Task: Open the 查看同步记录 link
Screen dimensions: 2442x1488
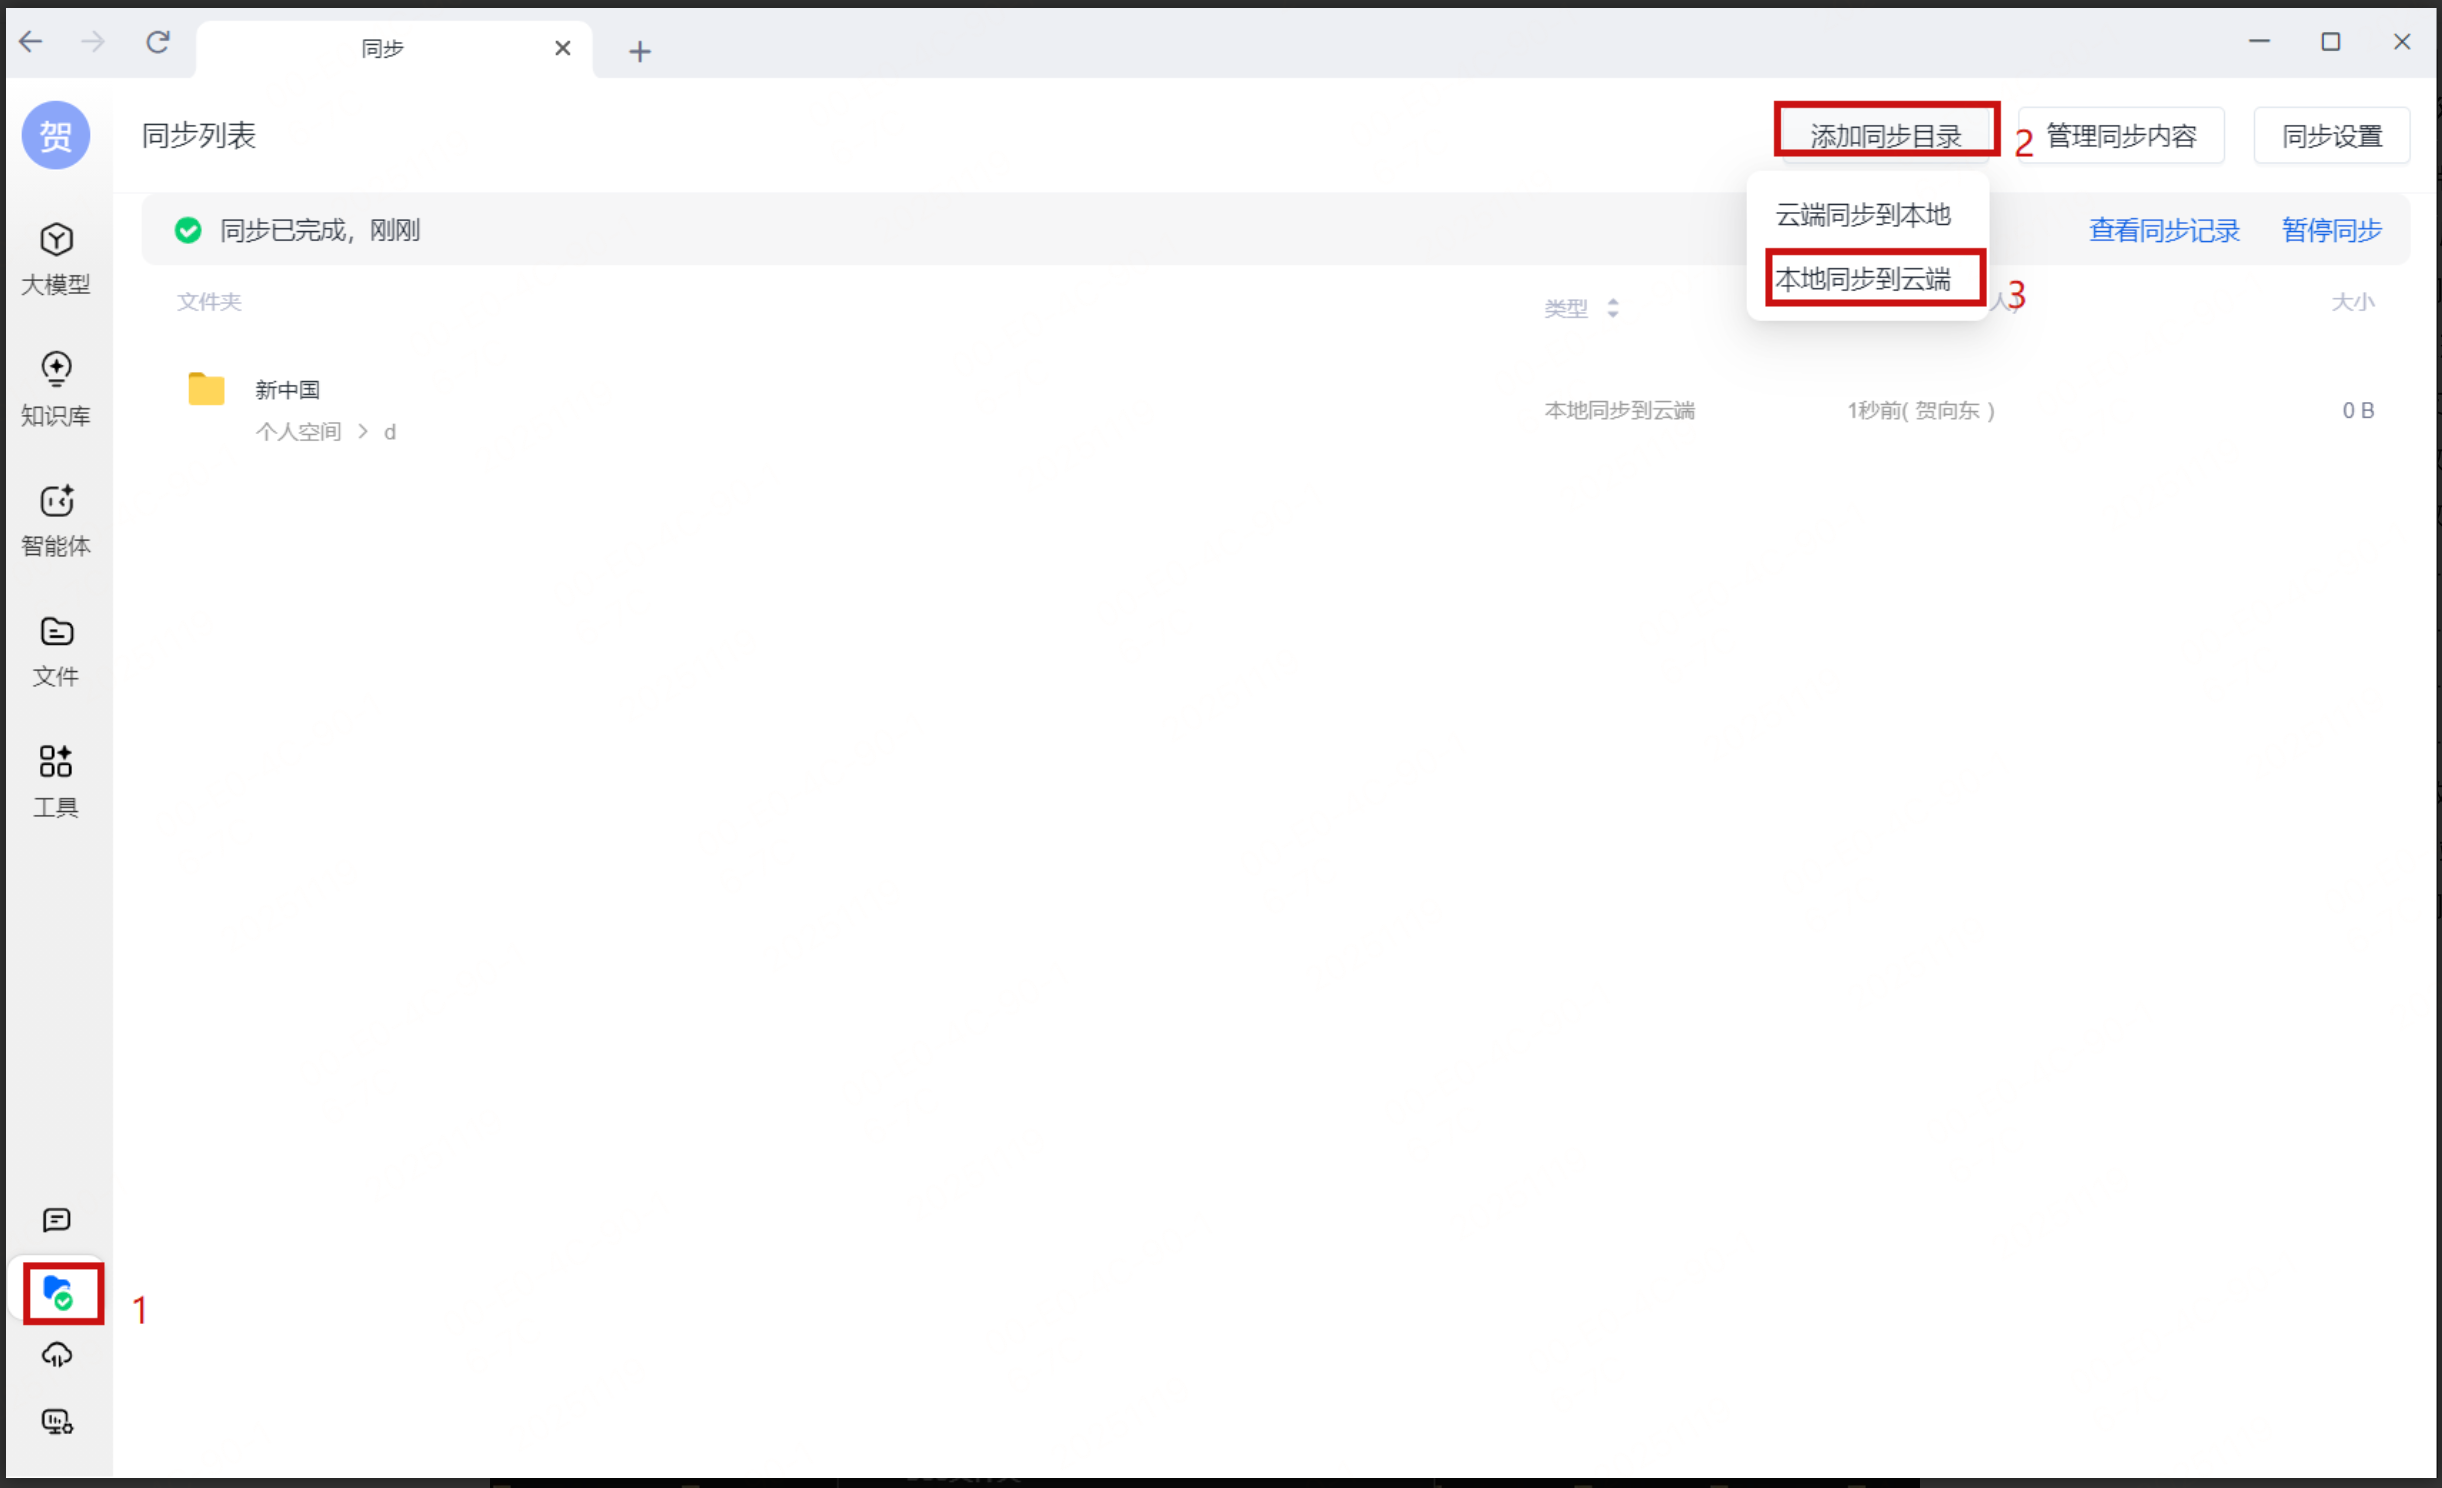Action: [2163, 230]
